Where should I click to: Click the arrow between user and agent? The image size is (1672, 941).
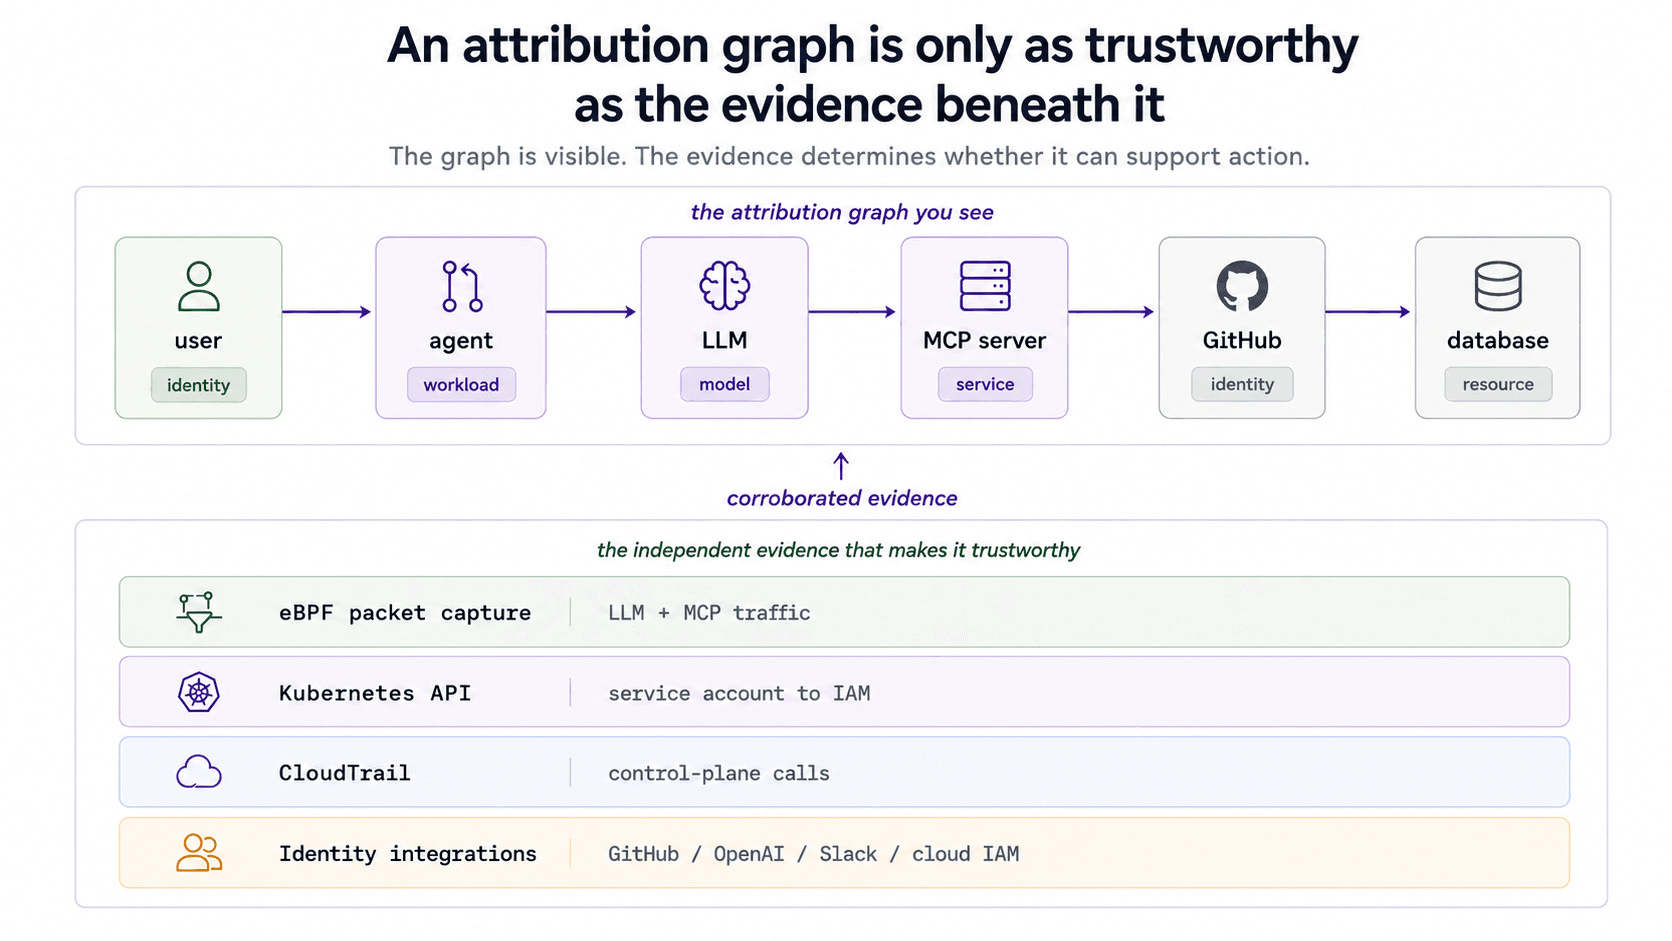[x=327, y=312]
